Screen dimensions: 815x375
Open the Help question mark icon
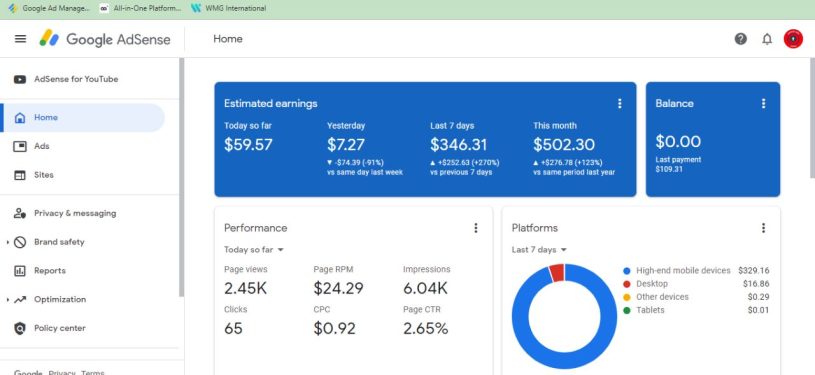click(741, 39)
